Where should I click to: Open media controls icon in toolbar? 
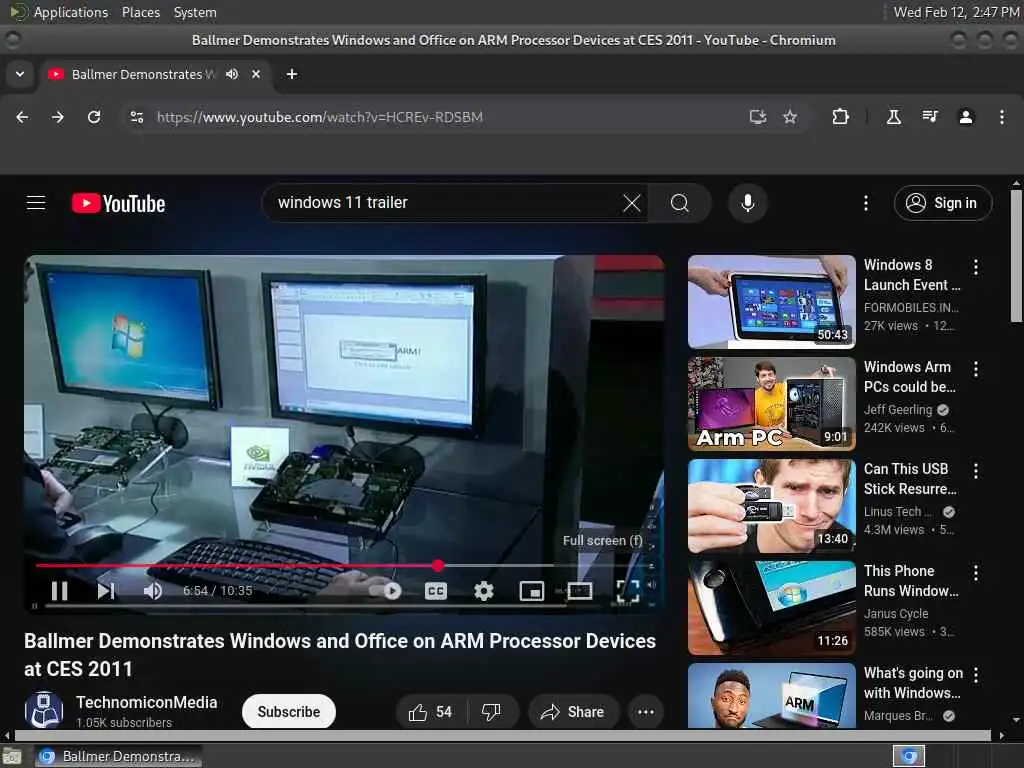pyautogui.click(x=930, y=117)
